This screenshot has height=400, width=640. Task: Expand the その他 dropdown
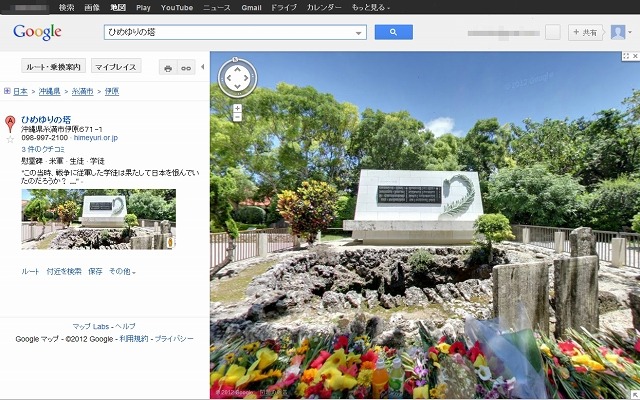pyautogui.click(x=122, y=271)
